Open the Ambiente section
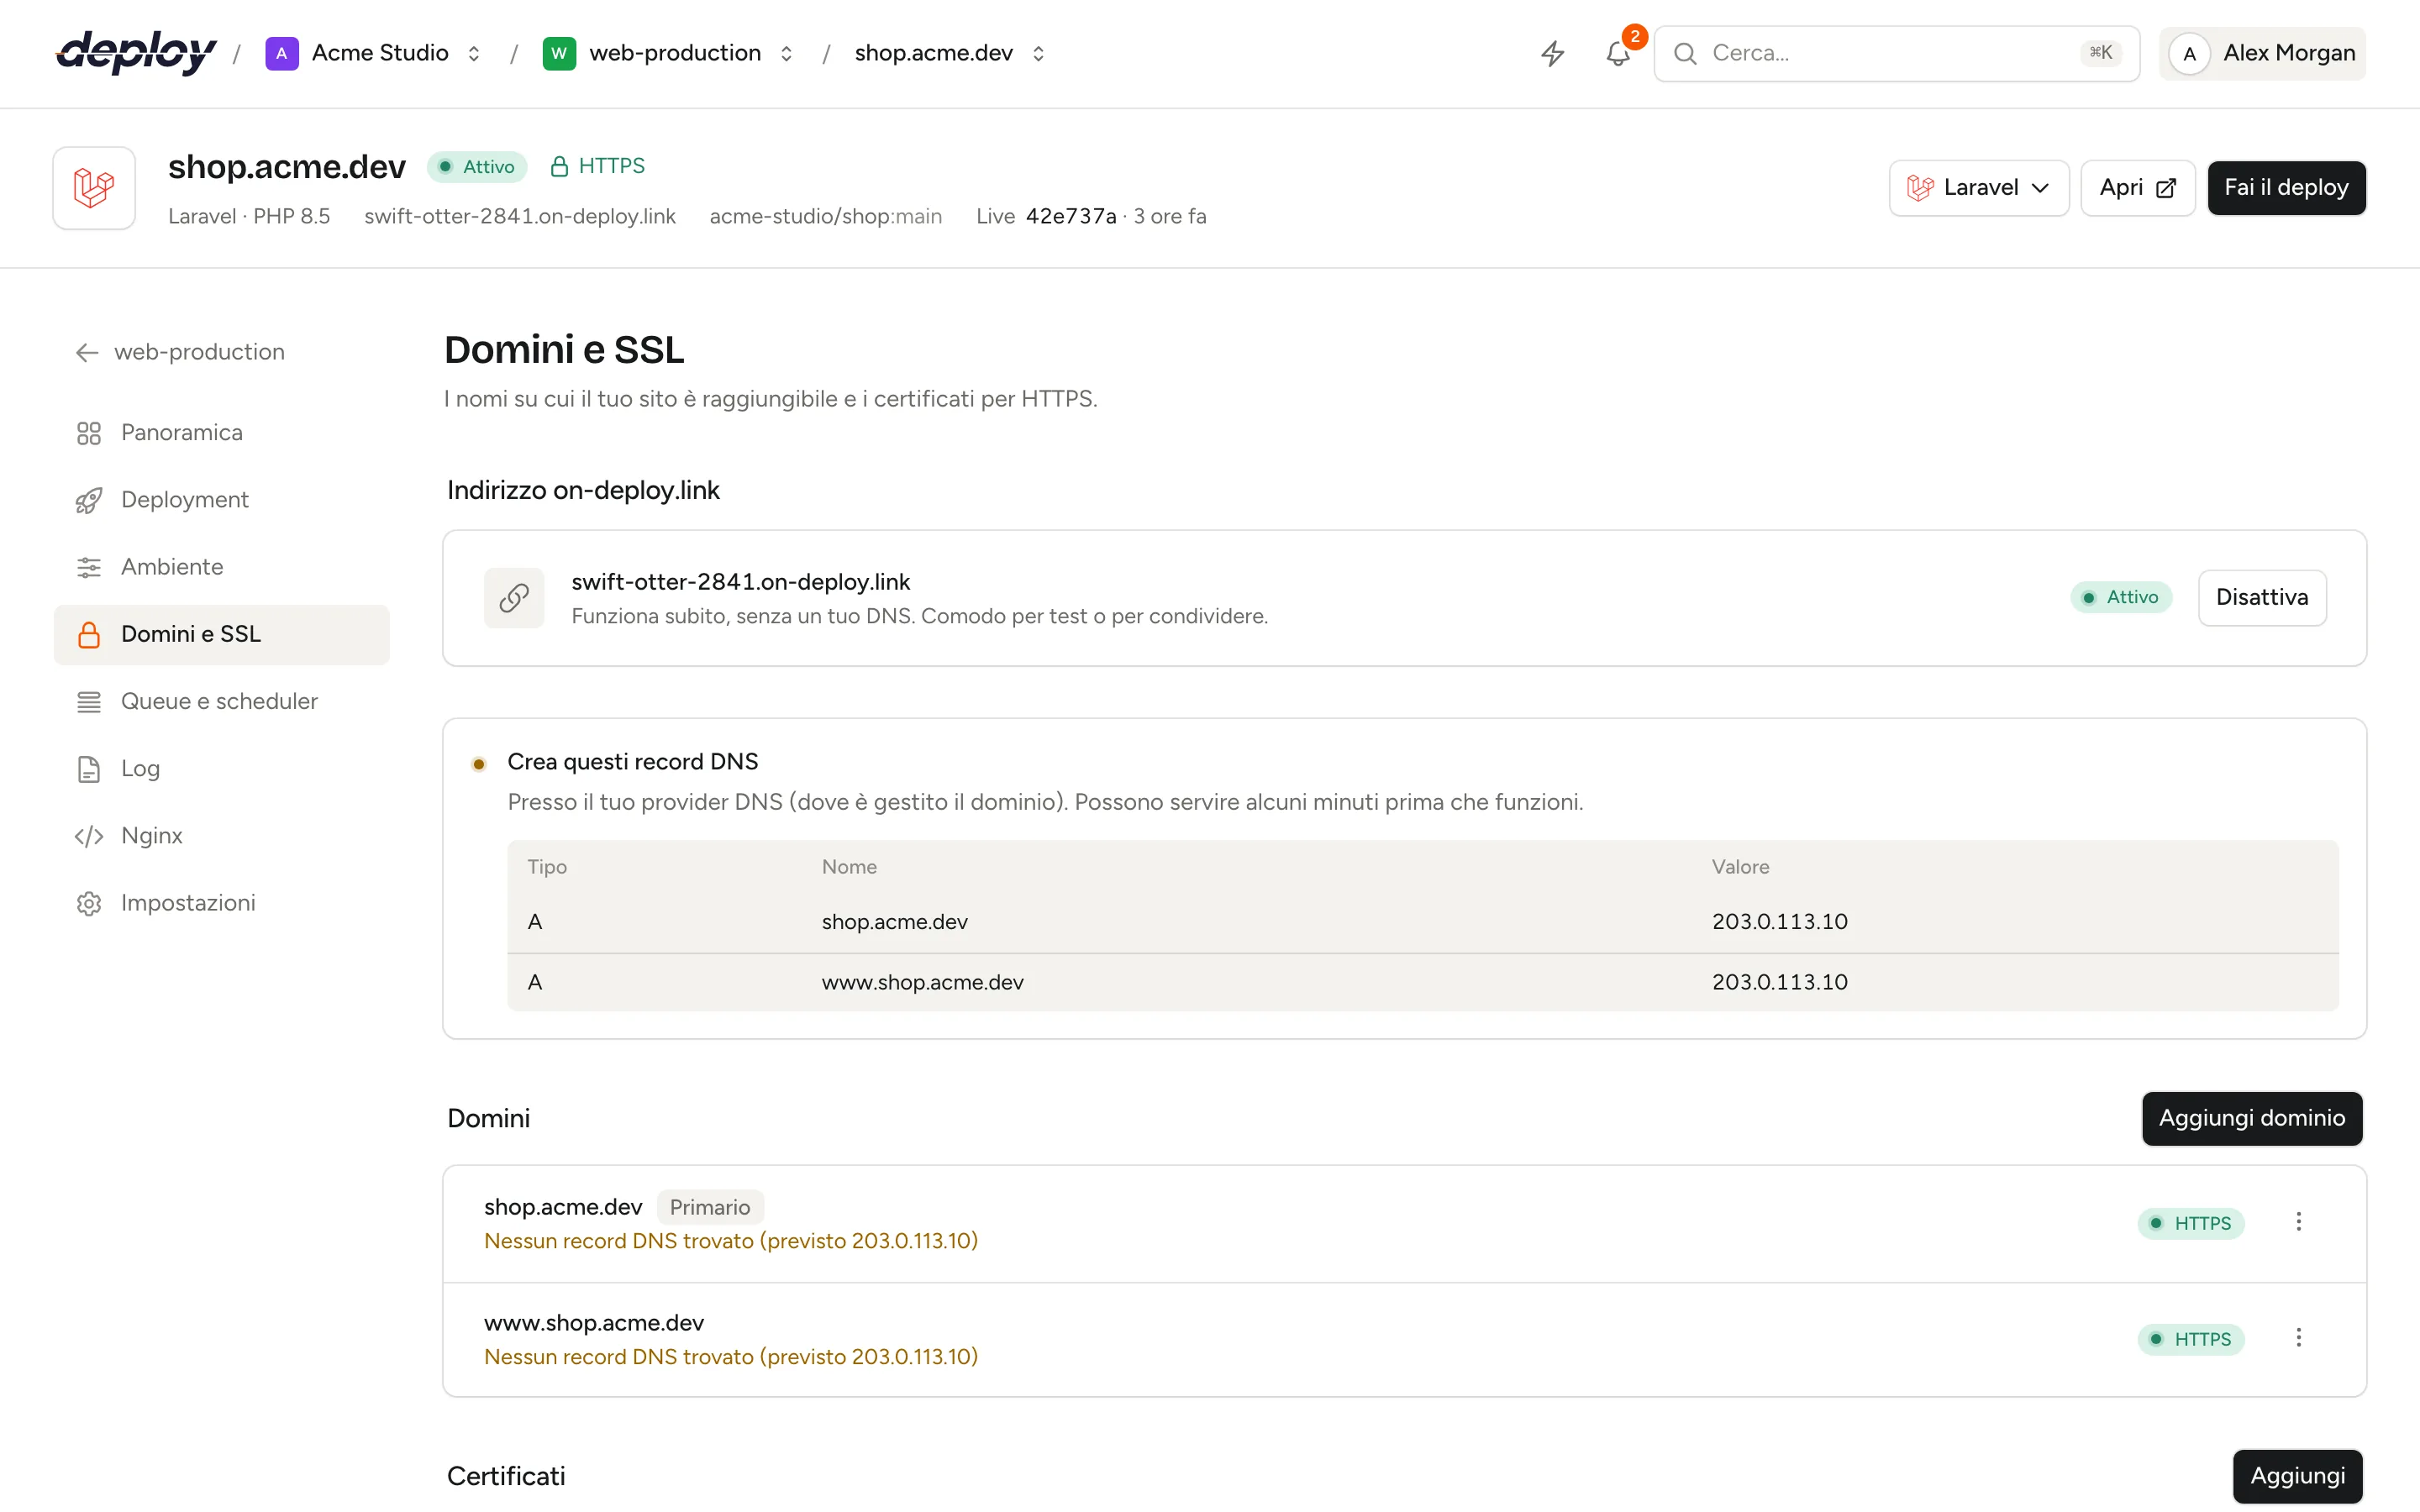 [221, 567]
